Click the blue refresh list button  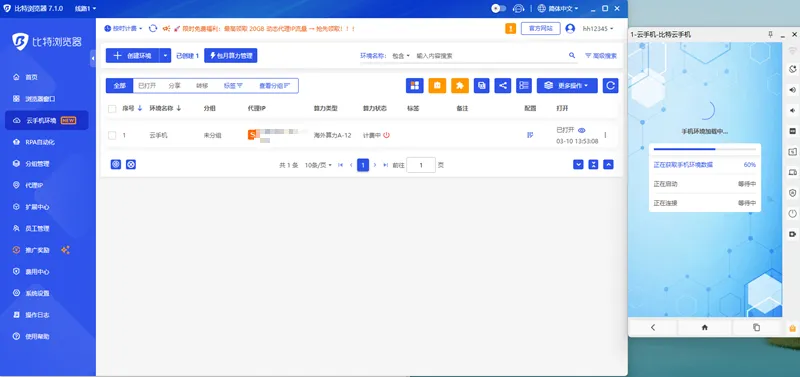tap(611, 86)
